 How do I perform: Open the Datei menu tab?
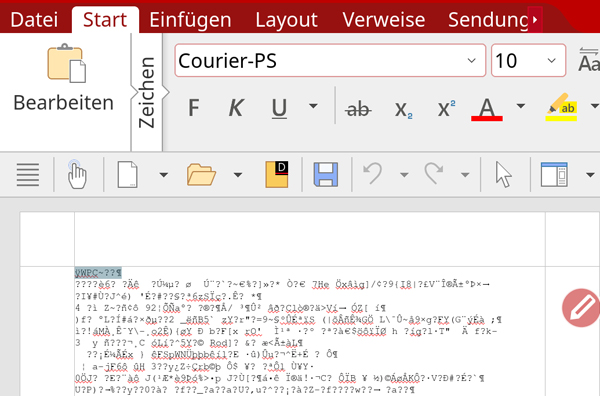(34, 20)
